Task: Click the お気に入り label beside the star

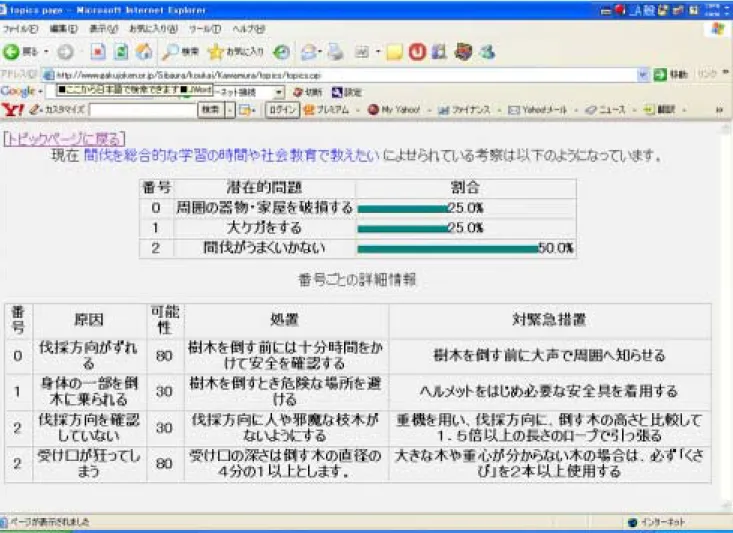Action: click(x=245, y=52)
